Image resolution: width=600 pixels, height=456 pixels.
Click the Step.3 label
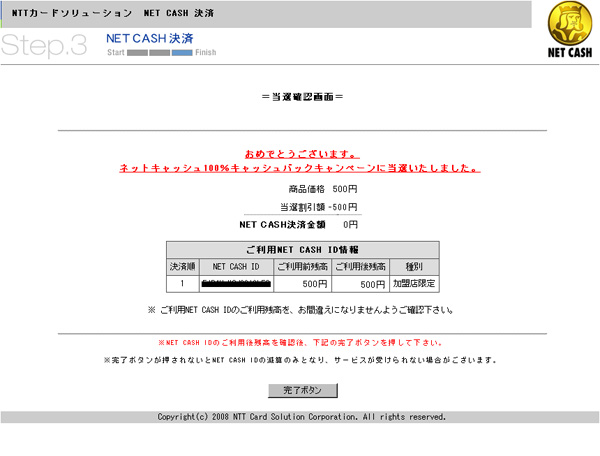click(44, 45)
